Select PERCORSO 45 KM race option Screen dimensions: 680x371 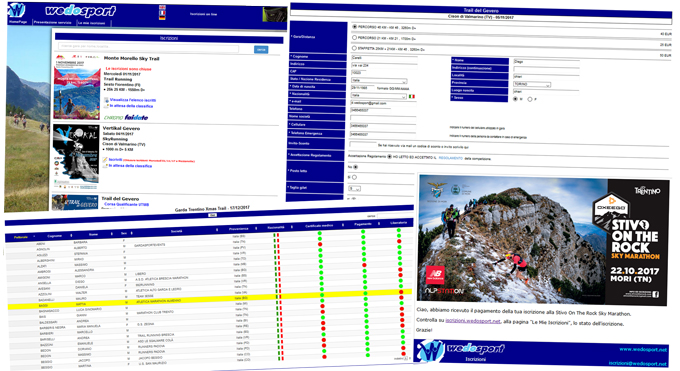click(x=355, y=27)
